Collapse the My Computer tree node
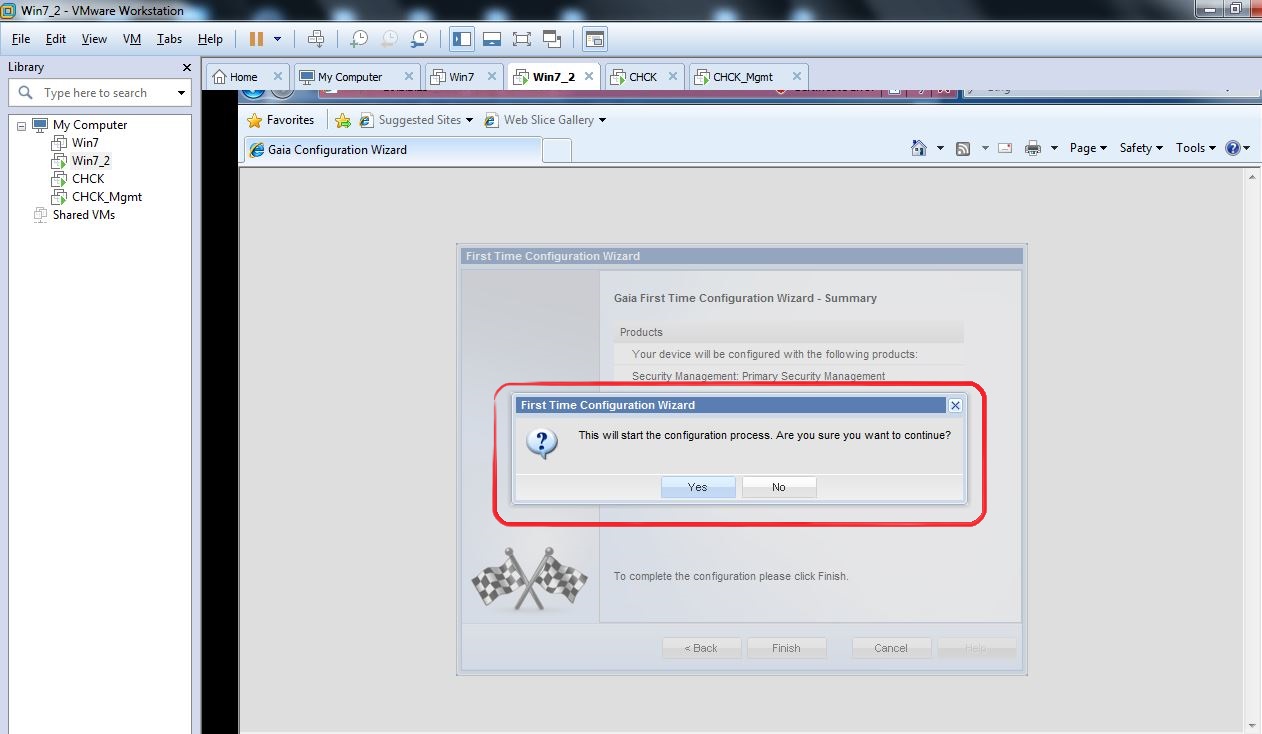The width and height of the screenshot is (1262, 734). 21,126
